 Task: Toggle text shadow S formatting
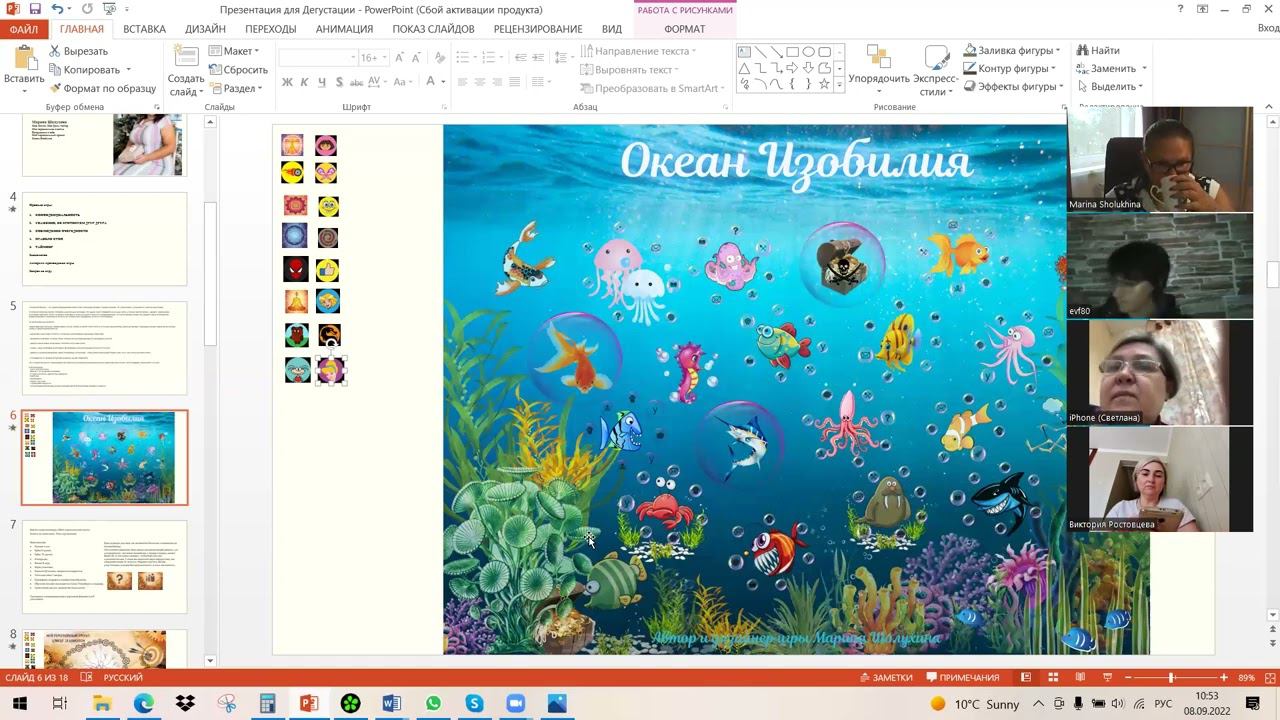pos(339,82)
